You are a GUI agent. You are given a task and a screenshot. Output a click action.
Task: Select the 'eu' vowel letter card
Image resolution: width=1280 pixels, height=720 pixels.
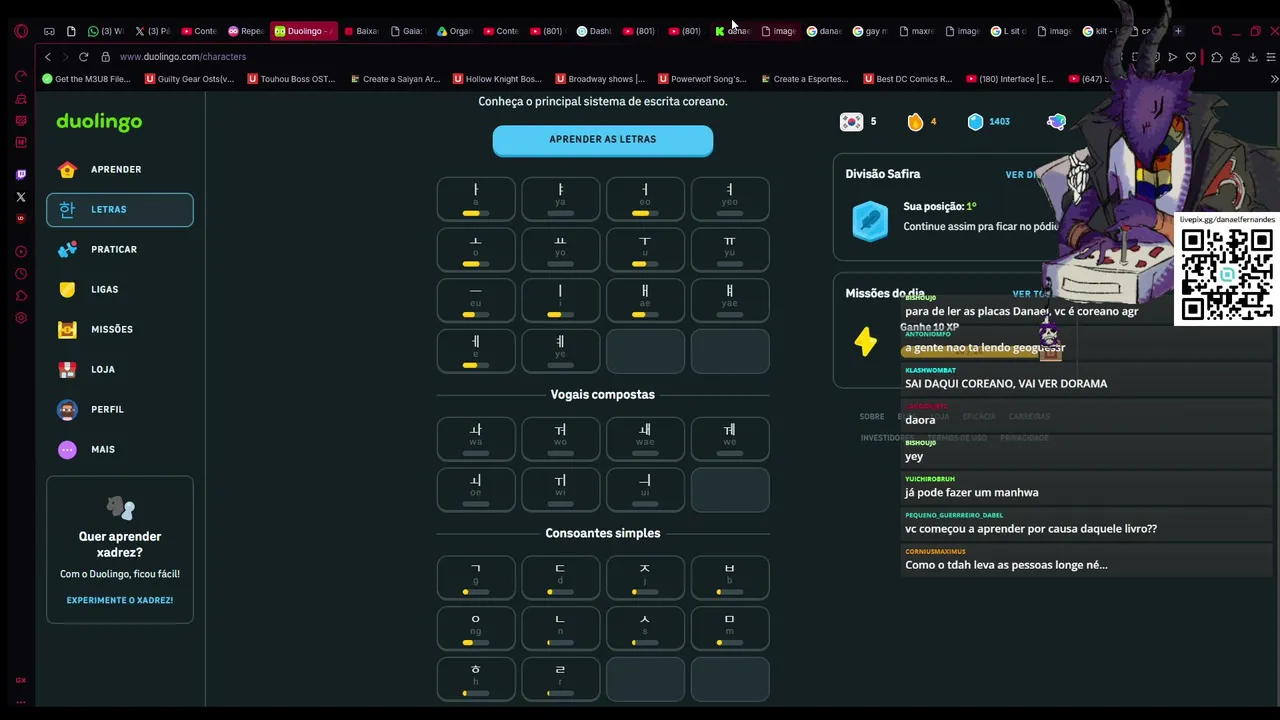coord(476,301)
